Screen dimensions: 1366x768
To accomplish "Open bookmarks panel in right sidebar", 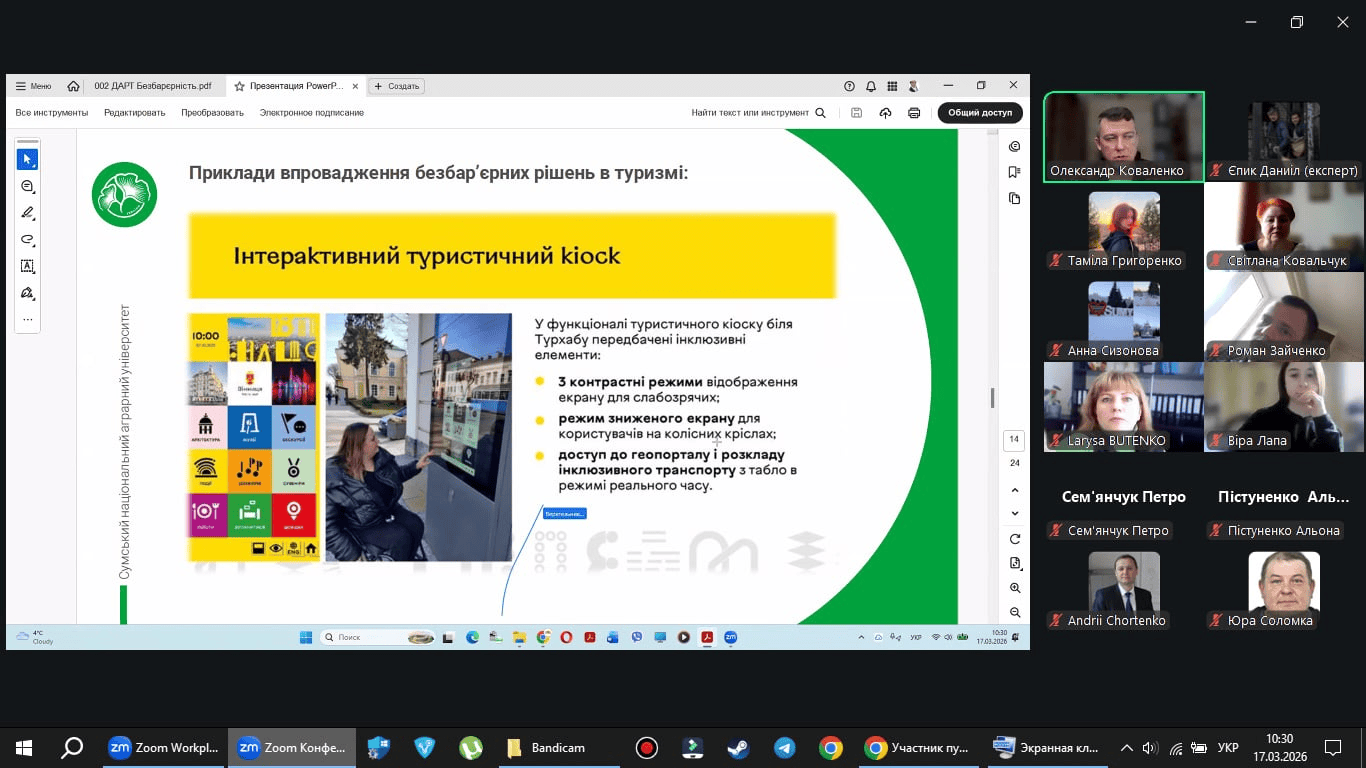I will point(1014,172).
